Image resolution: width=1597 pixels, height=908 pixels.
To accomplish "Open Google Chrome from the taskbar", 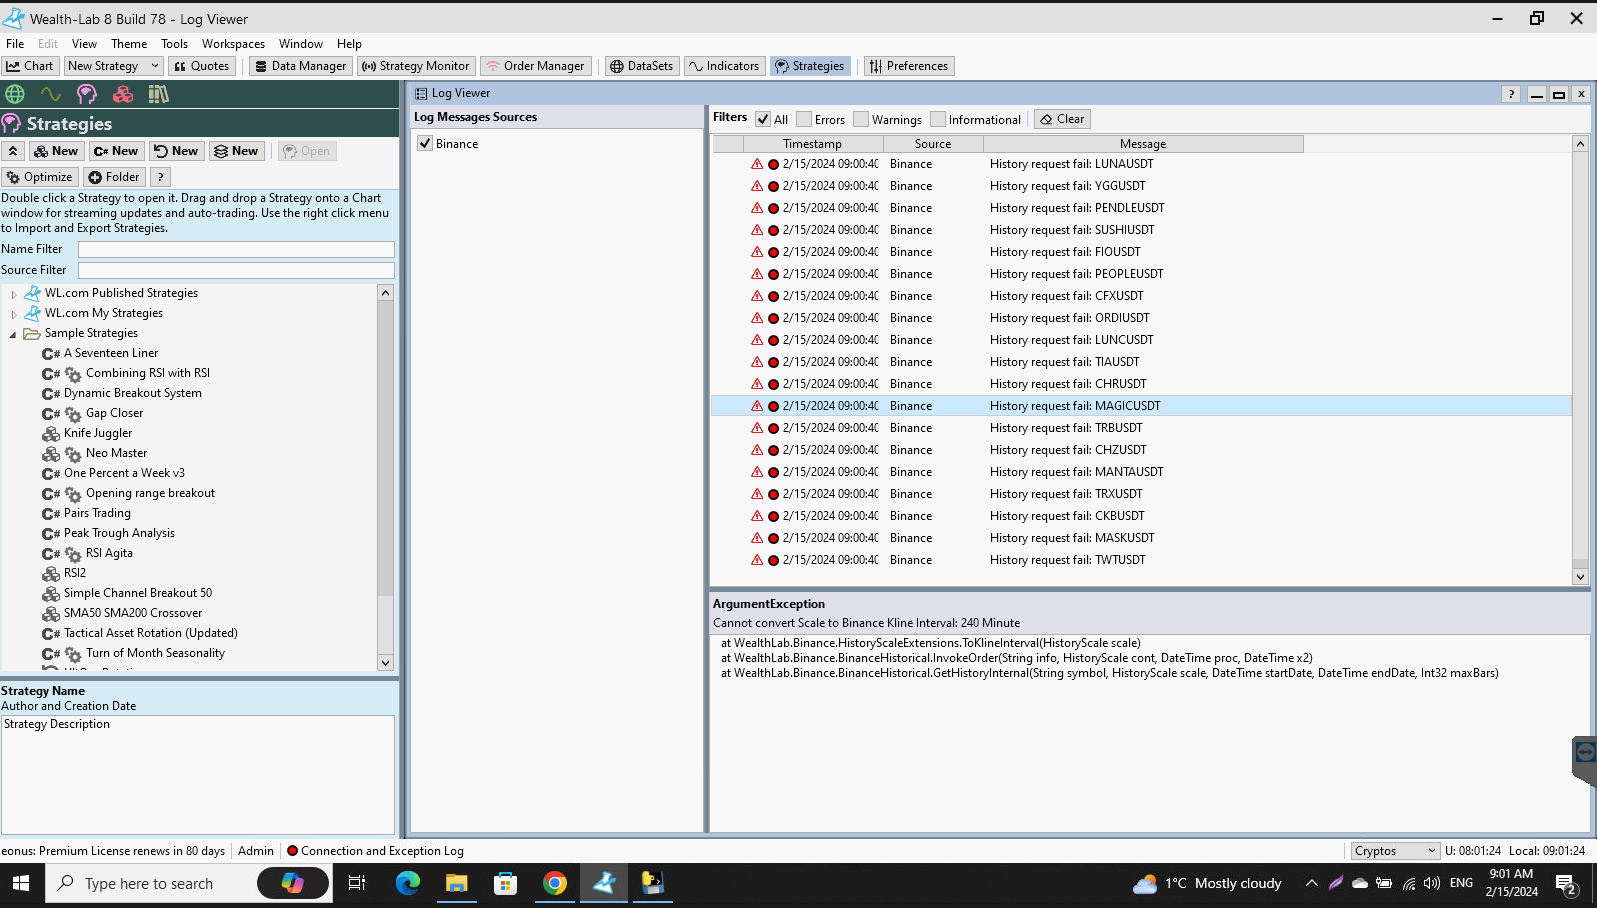I will (555, 883).
